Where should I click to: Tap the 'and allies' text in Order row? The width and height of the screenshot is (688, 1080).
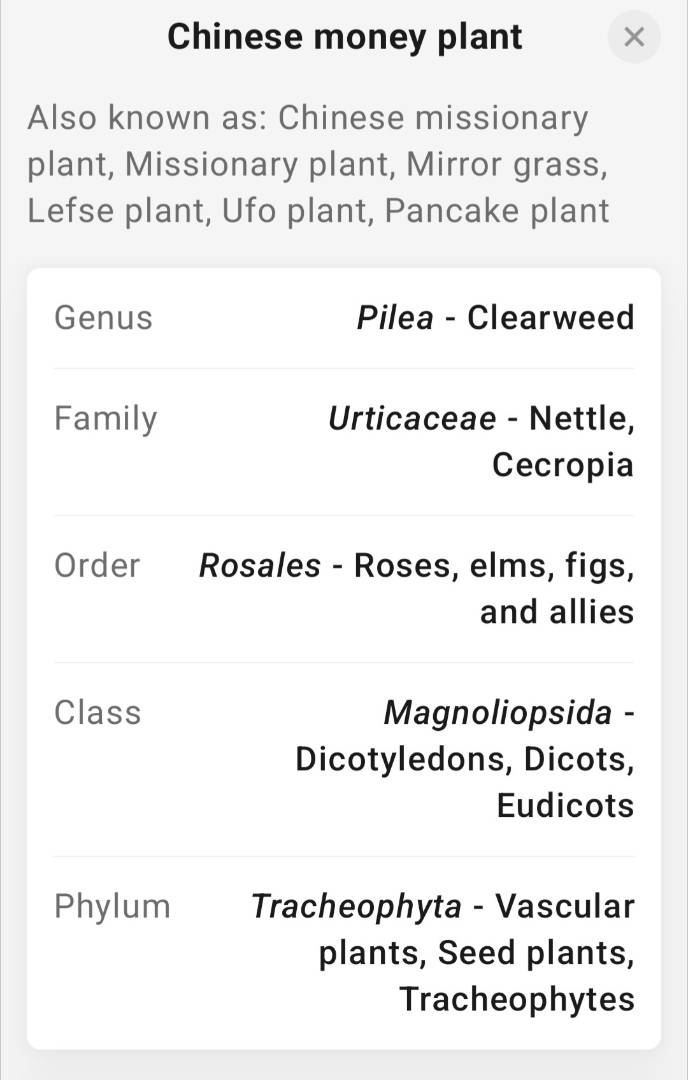pos(556,612)
